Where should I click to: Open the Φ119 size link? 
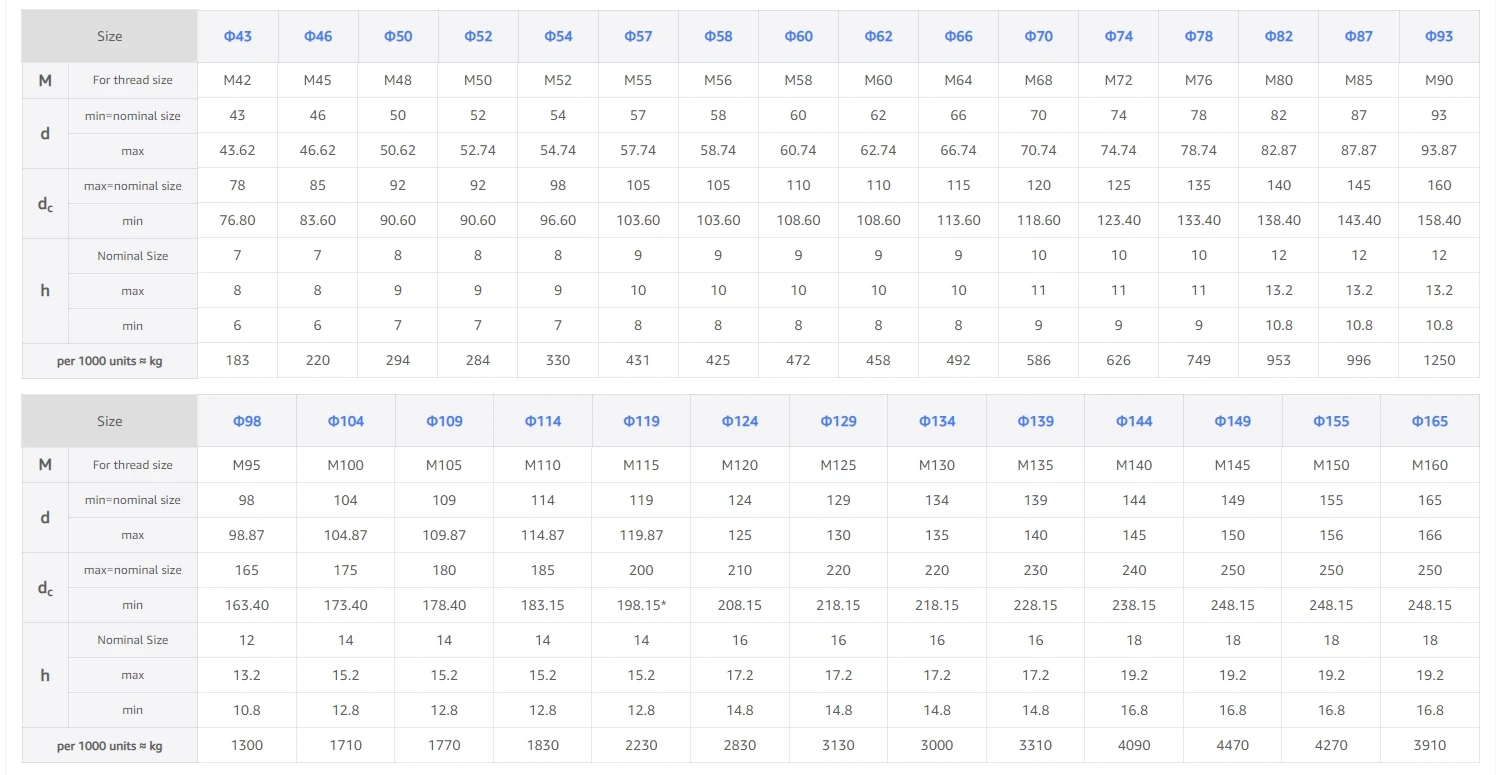pyautogui.click(x=641, y=421)
